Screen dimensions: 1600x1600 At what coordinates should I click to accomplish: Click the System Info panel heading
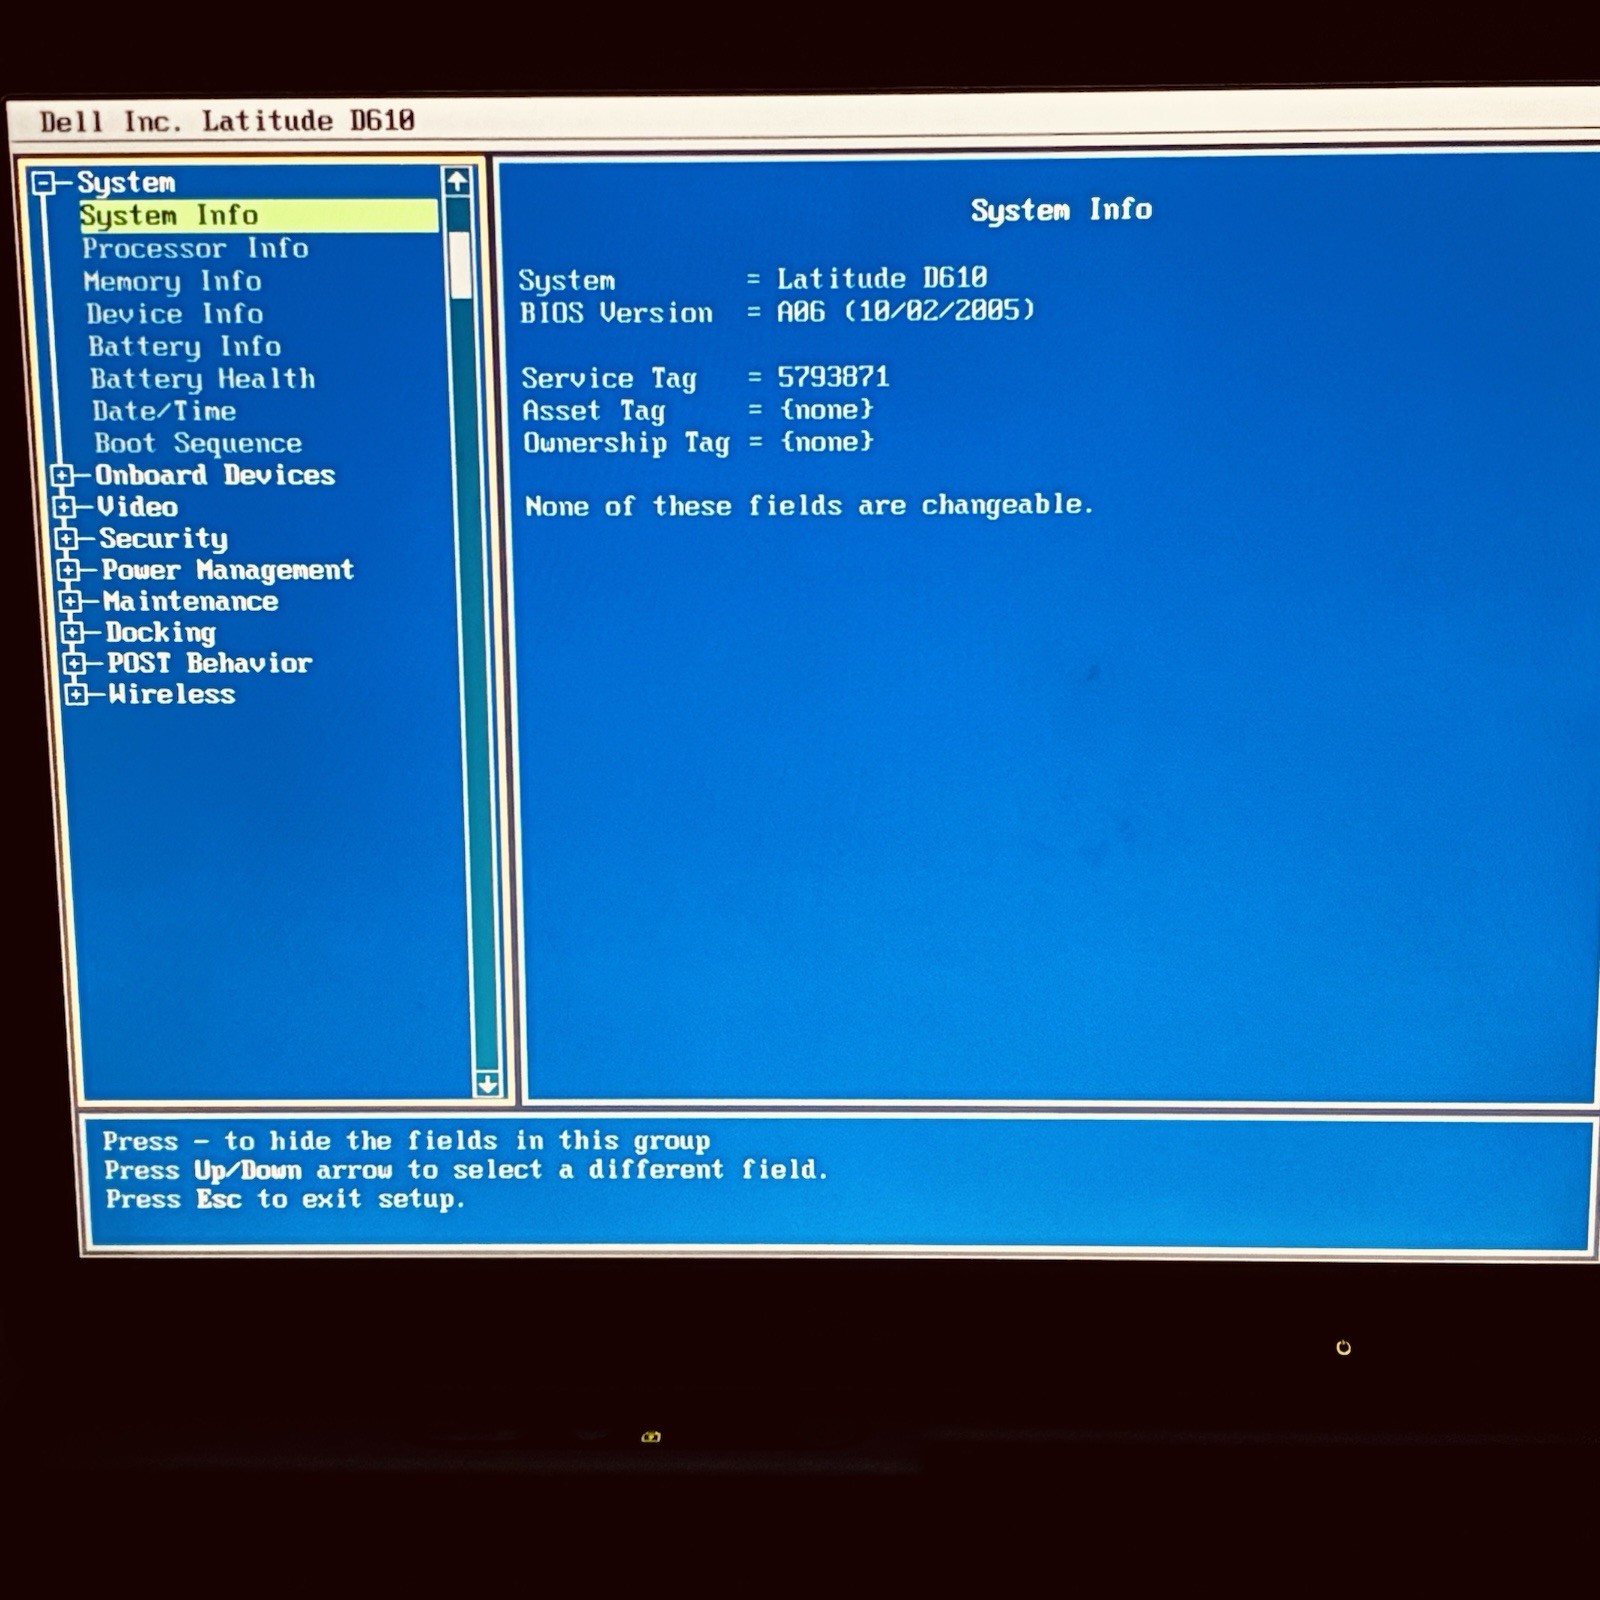point(1061,210)
